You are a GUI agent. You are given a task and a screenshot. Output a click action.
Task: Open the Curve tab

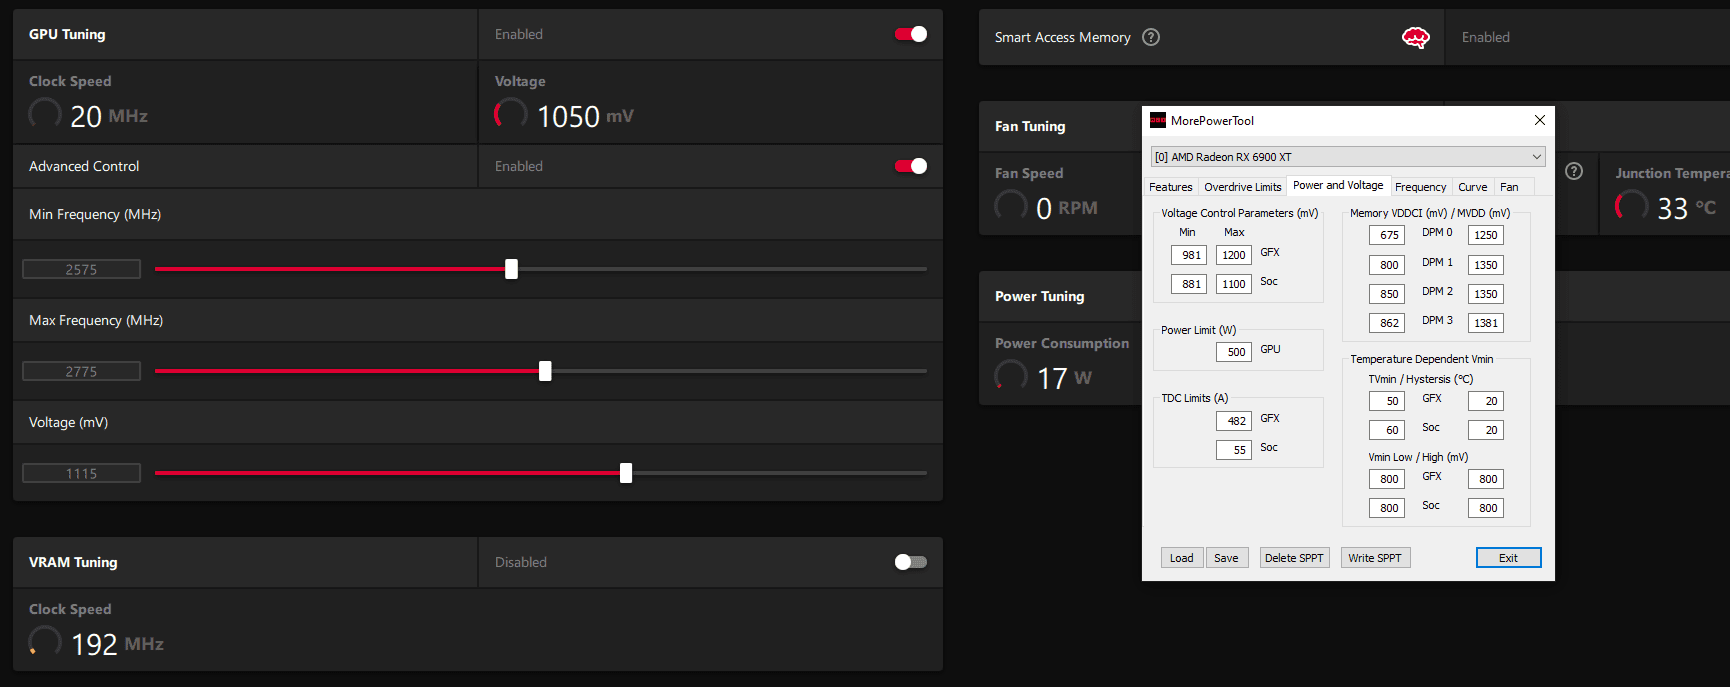(1472, 187)
